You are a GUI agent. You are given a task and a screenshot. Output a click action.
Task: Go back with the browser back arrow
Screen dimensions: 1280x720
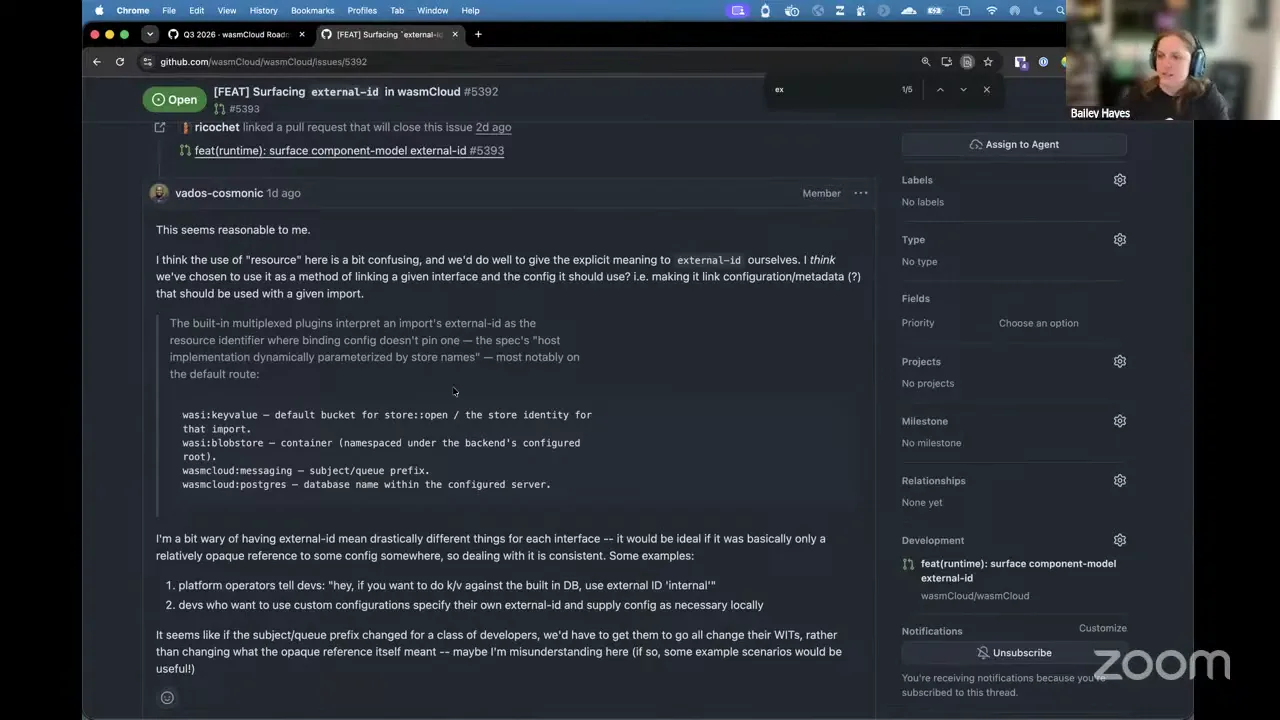[97, 62]
